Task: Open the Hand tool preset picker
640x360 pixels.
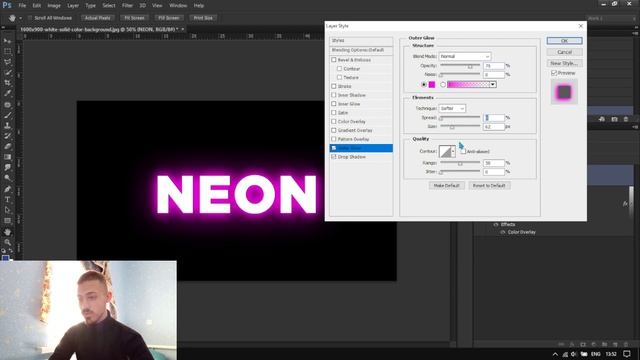Action: point(20,18)
